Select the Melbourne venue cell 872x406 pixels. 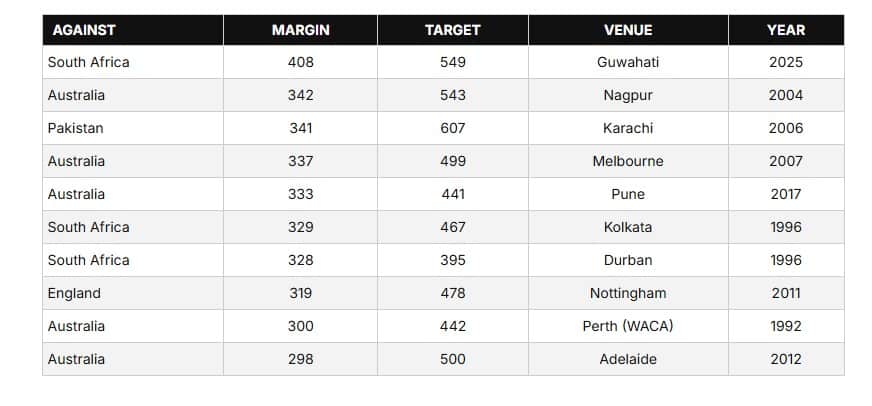tap(628, 161)
